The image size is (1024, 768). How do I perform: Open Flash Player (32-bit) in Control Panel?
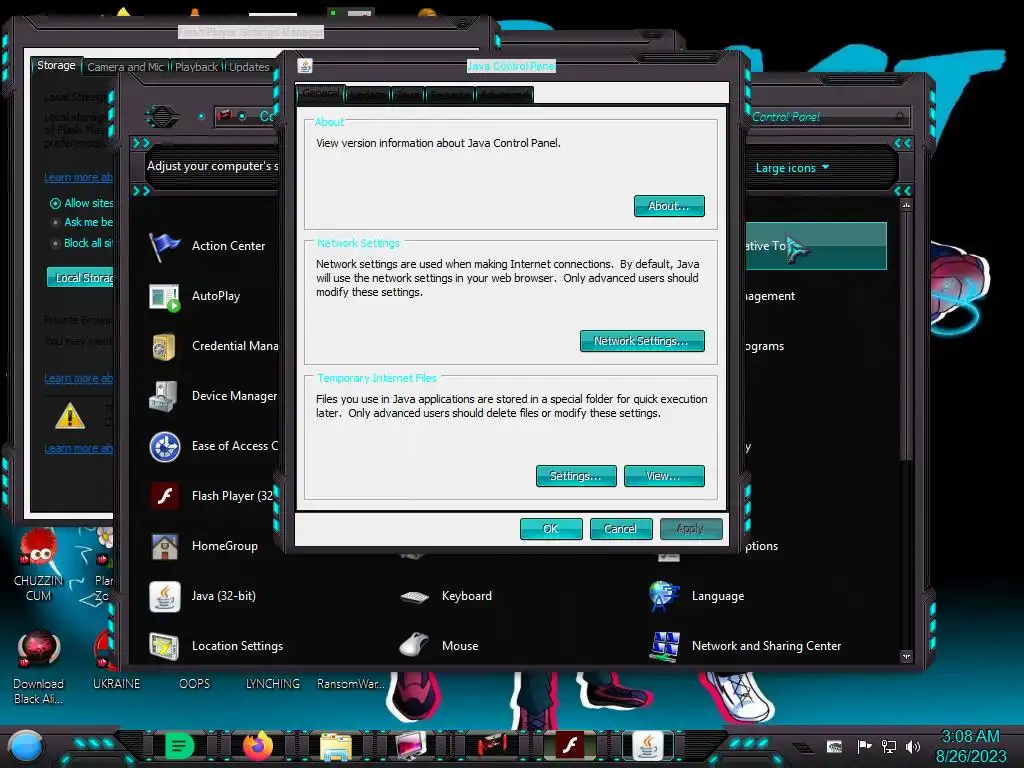[x=212, y=496]
